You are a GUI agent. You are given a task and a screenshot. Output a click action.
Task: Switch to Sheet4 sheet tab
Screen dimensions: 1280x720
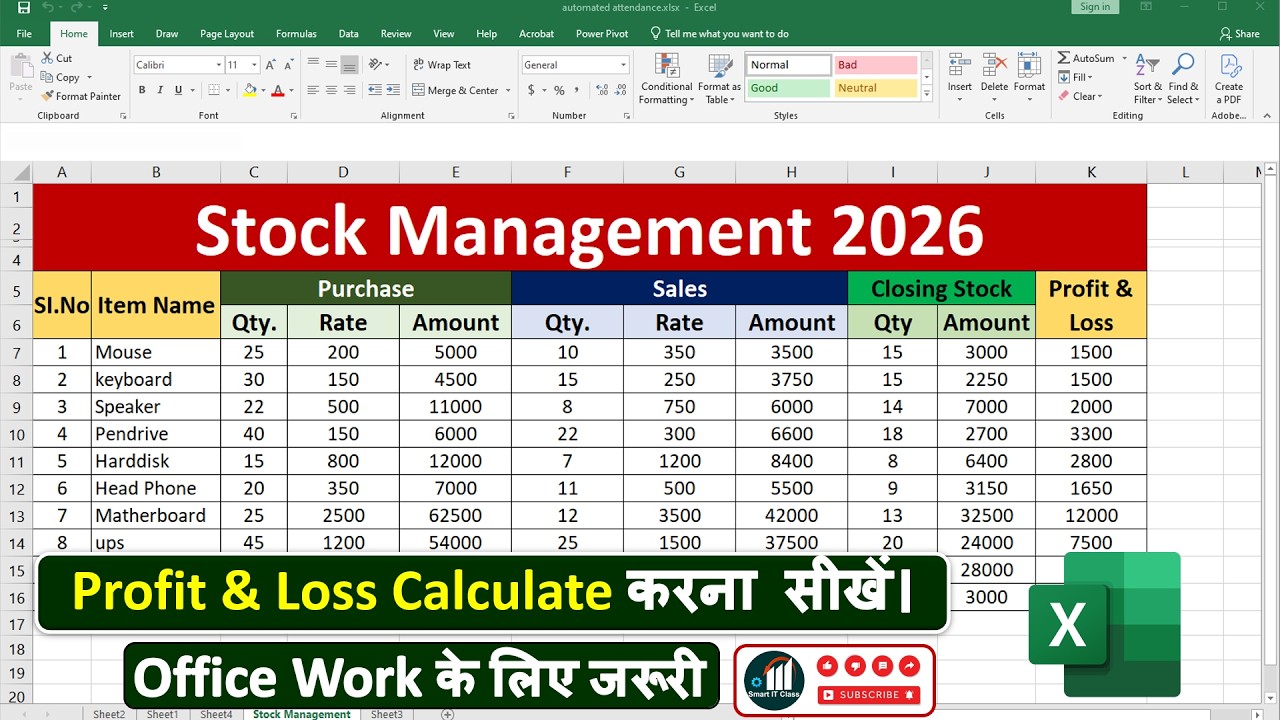click(216, 714)
